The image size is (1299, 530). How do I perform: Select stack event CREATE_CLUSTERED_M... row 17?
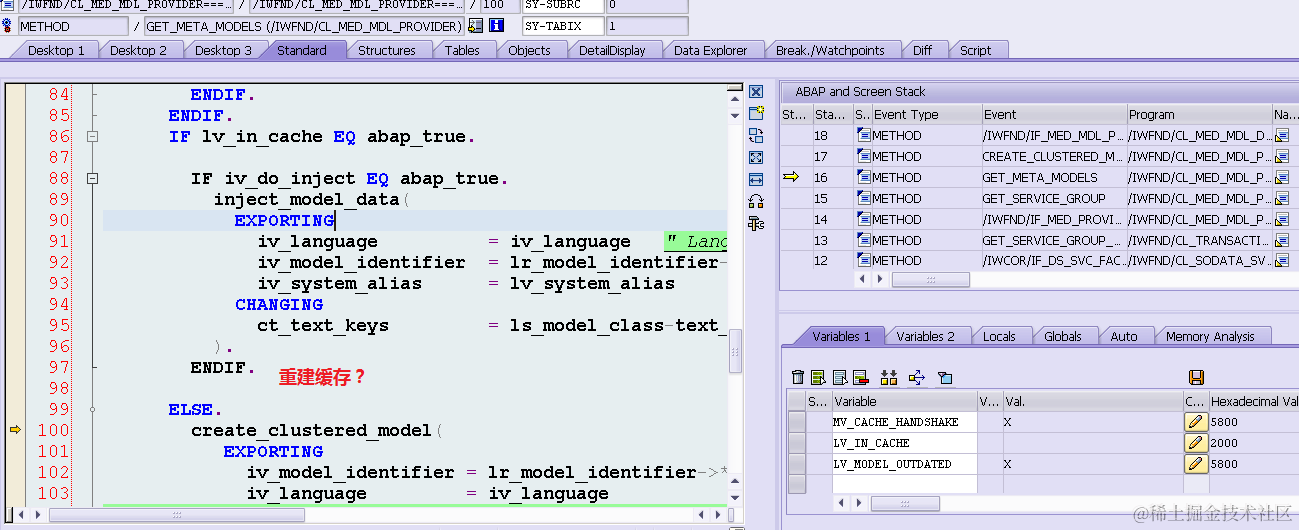(x=1052, y=156)
